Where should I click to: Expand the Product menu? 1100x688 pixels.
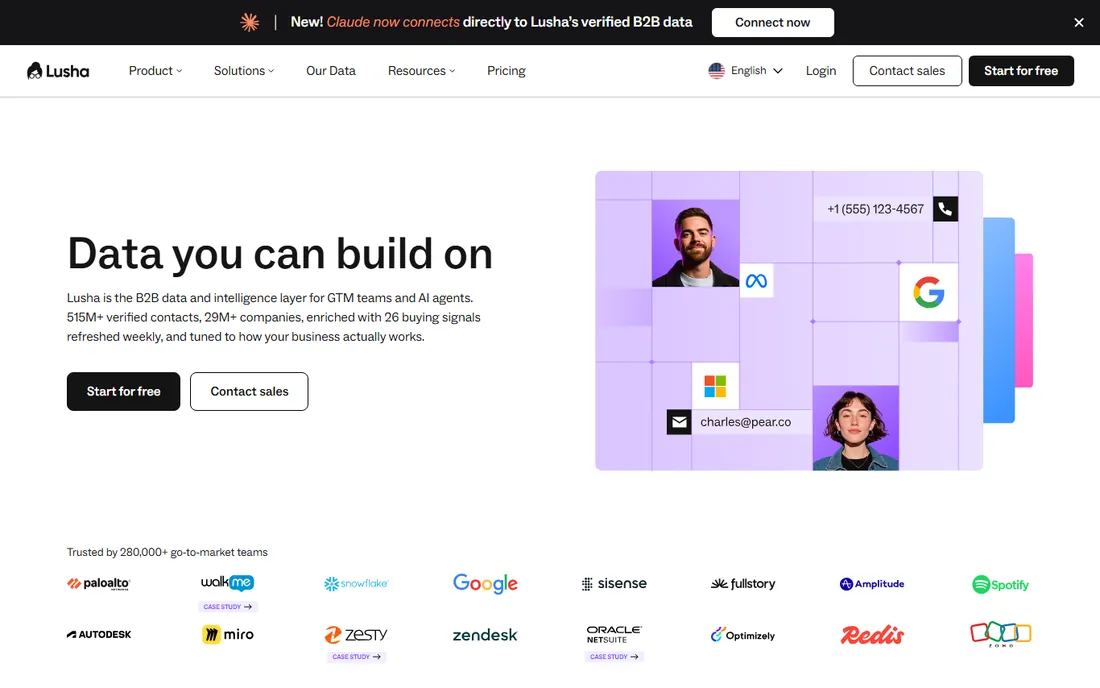click(155, 71)
